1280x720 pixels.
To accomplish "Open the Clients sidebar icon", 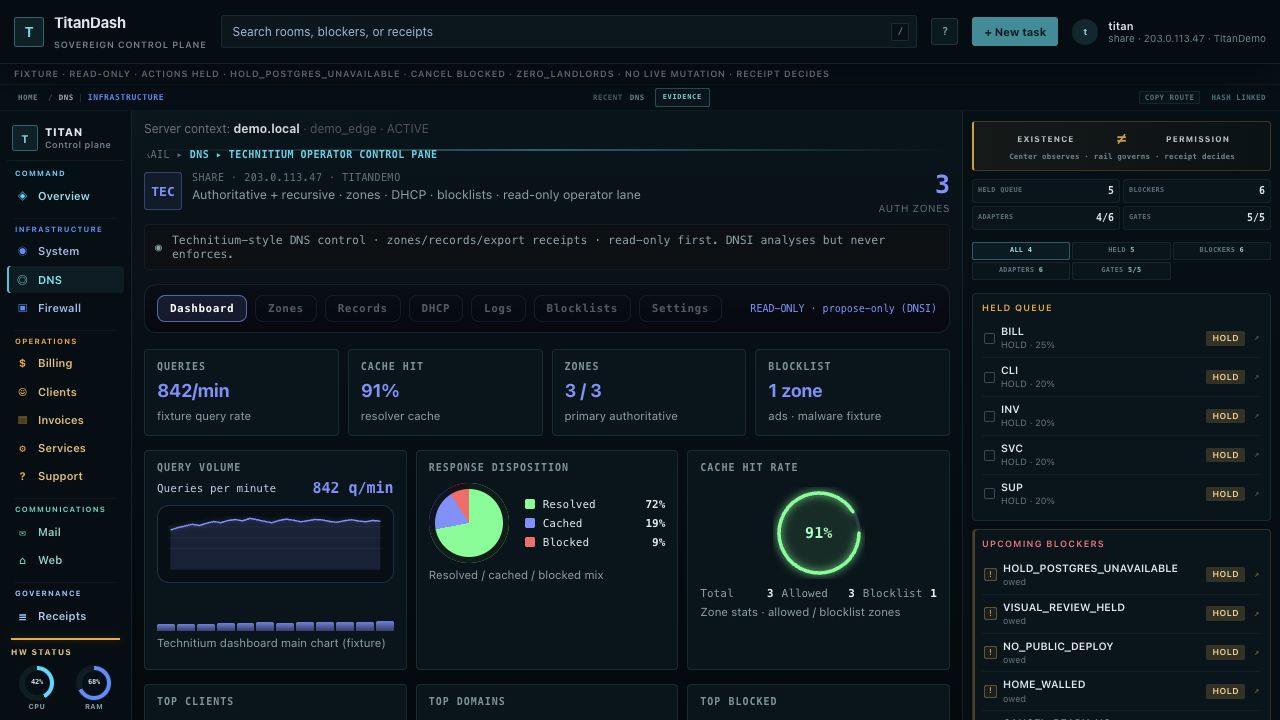I will [x=22, y=392].
